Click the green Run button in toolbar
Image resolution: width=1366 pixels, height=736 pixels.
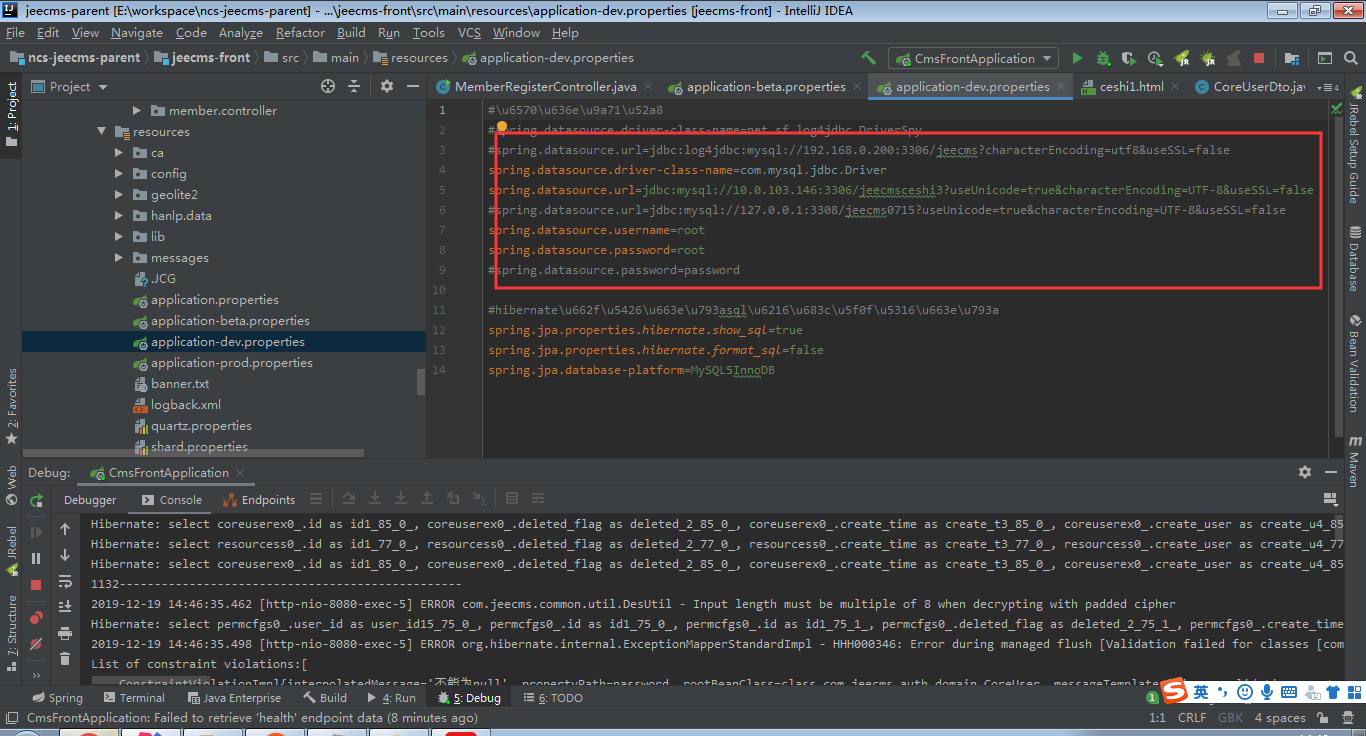tap(1077, 59)
